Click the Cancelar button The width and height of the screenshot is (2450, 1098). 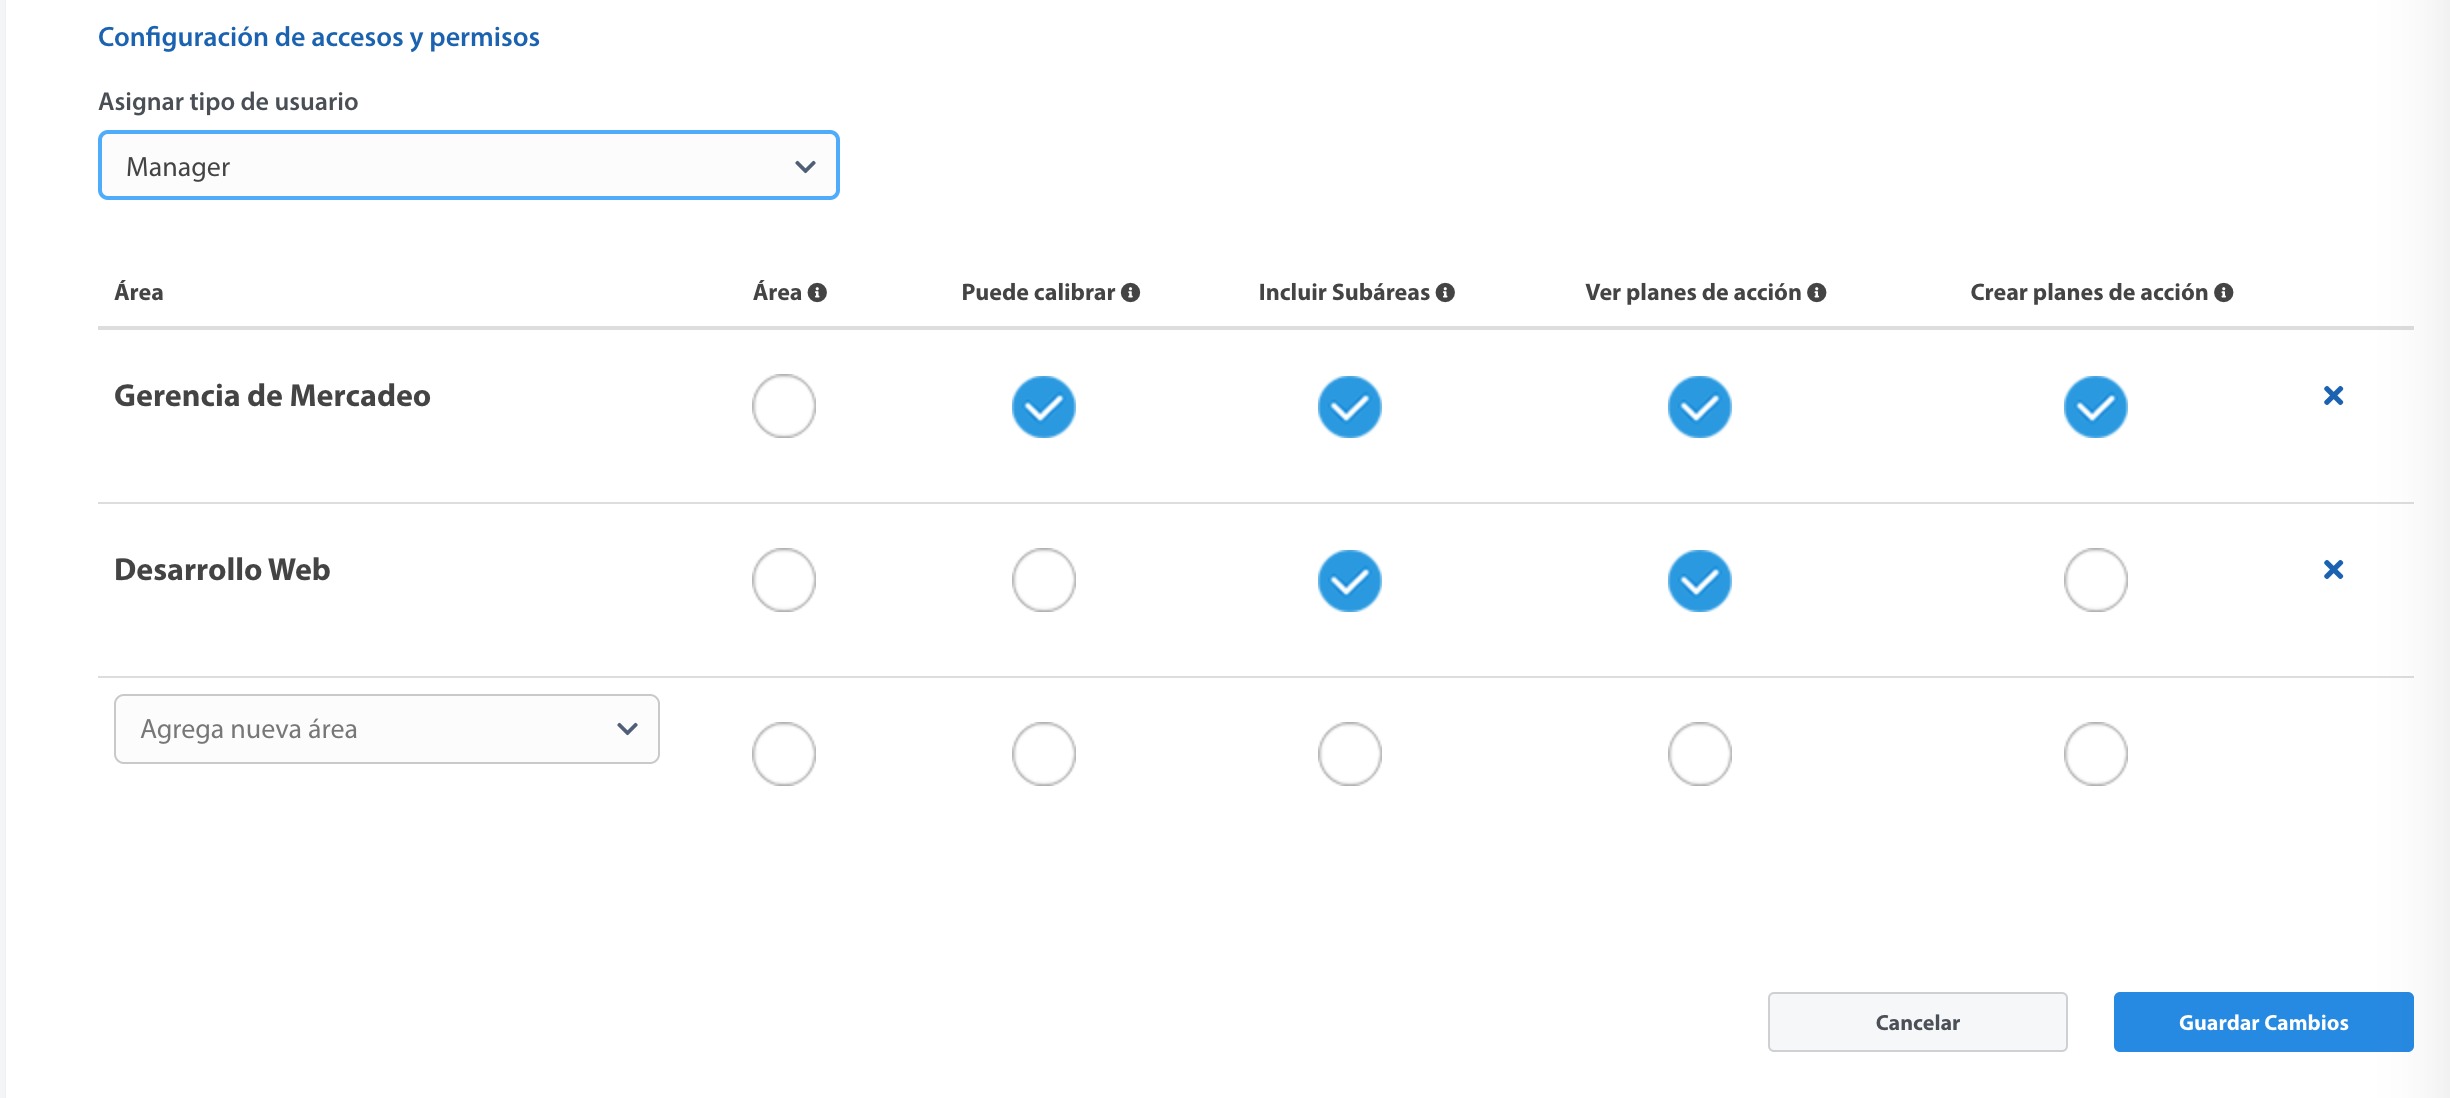pos(1918,1022)
